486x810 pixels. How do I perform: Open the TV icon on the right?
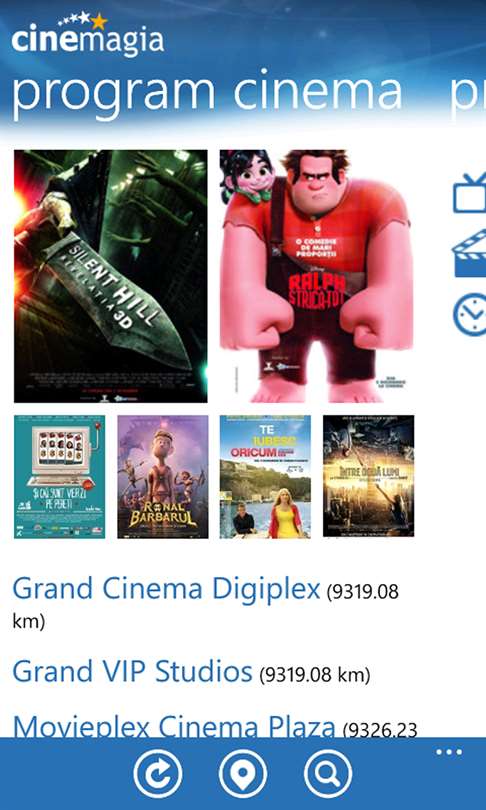pyautogui.click(x=469, y=193)
